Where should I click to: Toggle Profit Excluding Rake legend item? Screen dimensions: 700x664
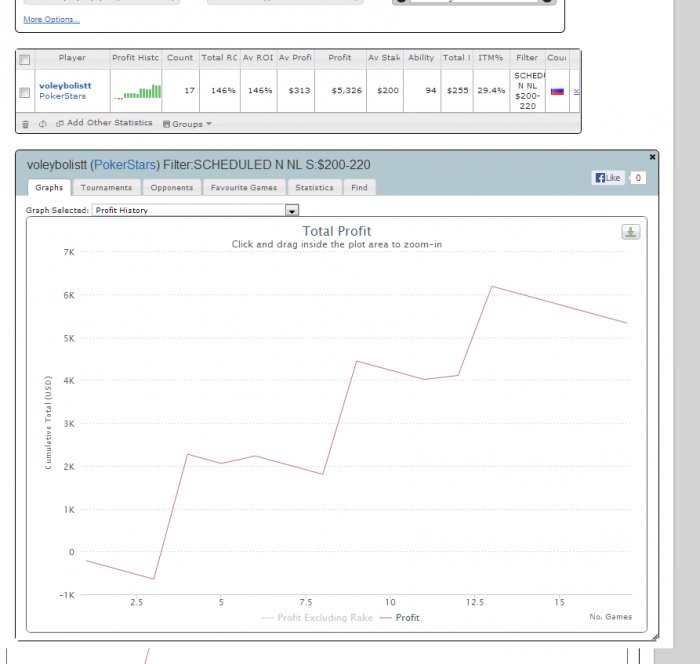(x=317, y=618)
